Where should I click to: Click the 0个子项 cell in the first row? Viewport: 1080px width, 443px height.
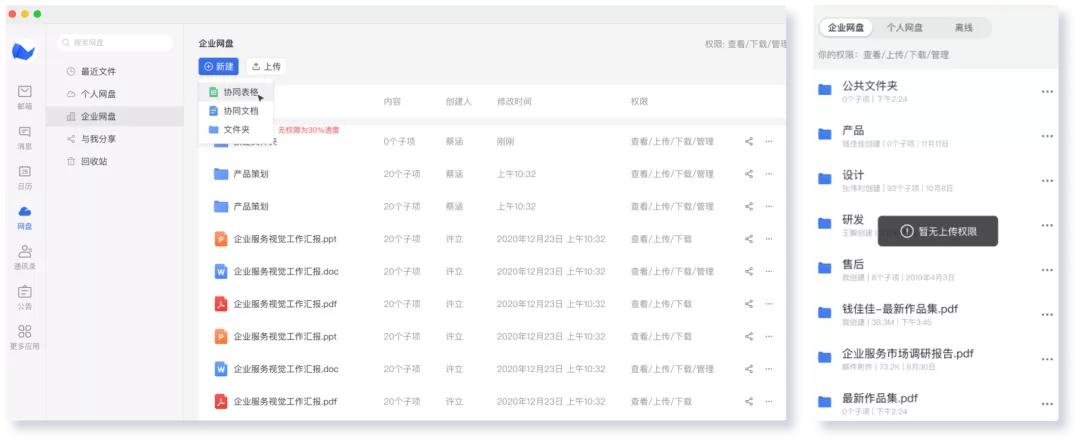click(x=399, y=141)
